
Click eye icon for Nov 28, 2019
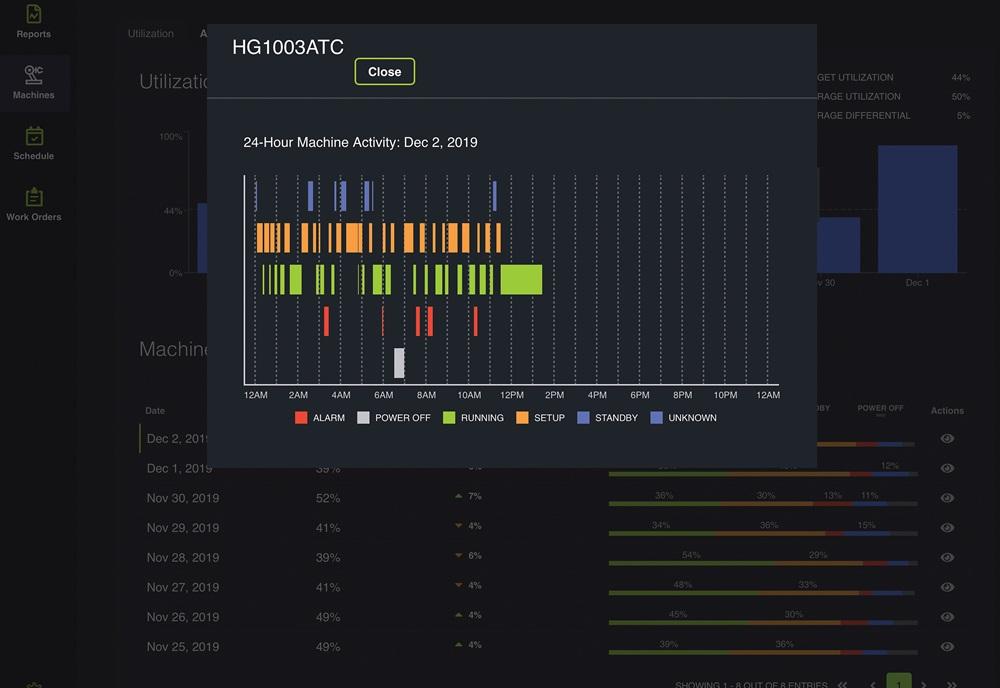(x=947, y=558)
